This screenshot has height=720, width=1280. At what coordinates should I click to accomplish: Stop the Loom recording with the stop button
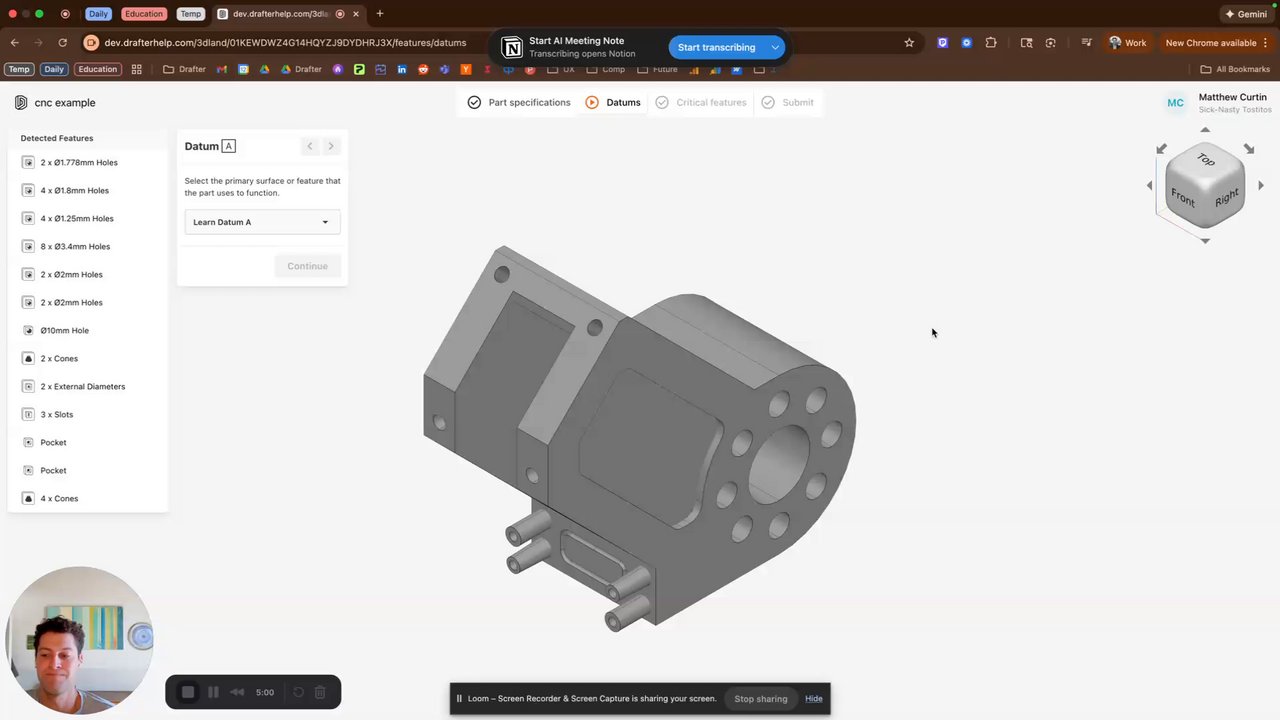coord(188,692)
